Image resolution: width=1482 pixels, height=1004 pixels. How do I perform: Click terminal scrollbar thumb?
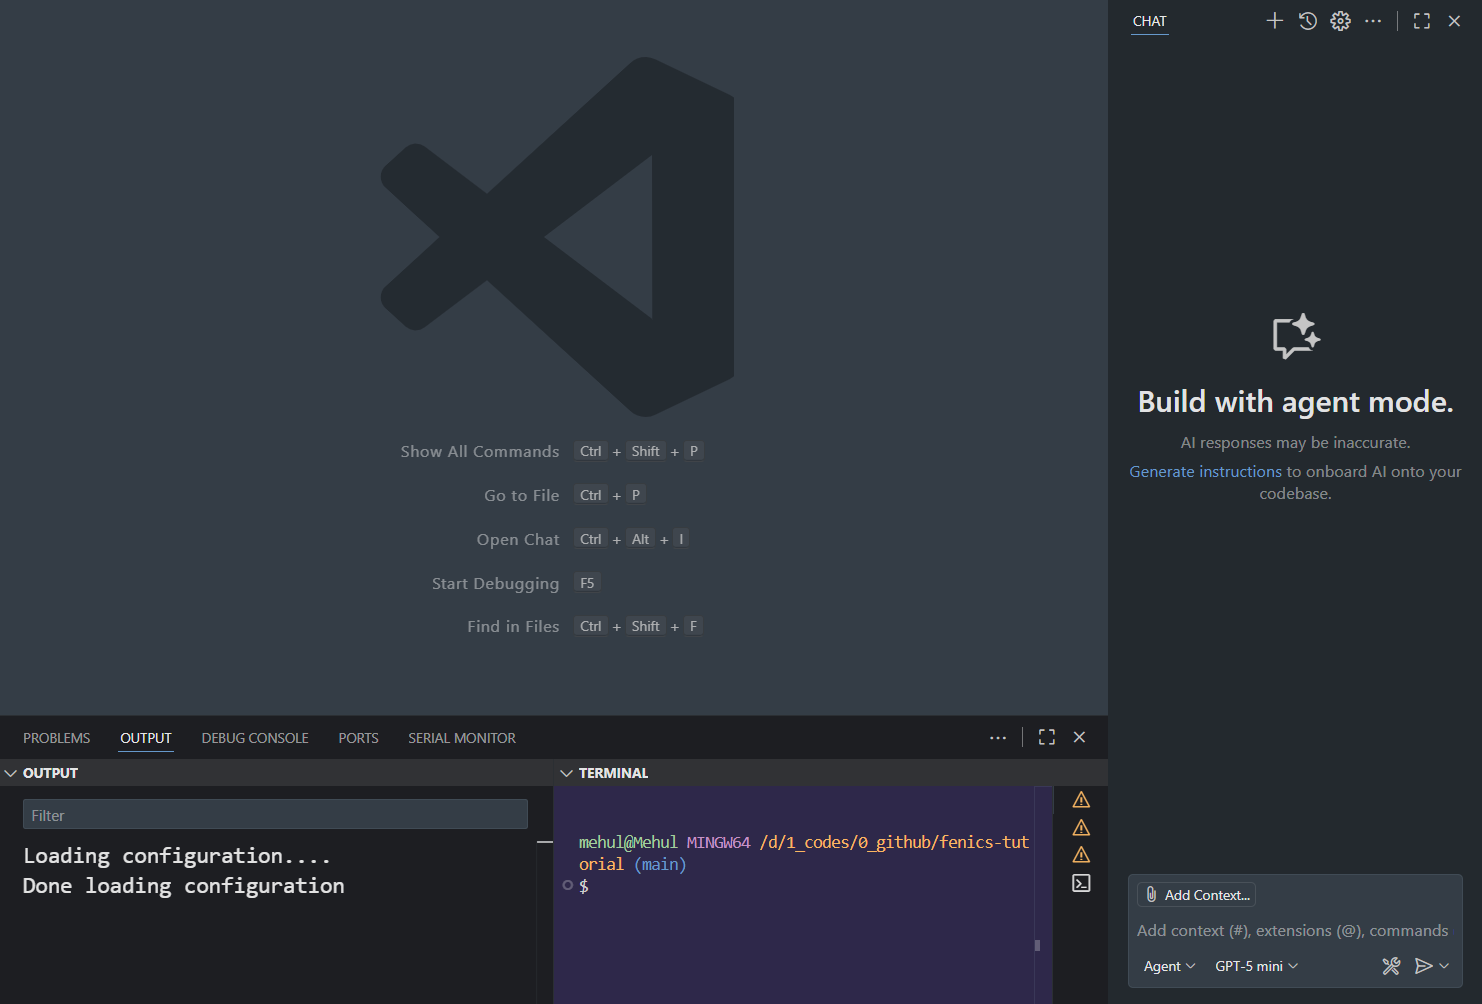pyautogui.click(x=1037, y=945)
